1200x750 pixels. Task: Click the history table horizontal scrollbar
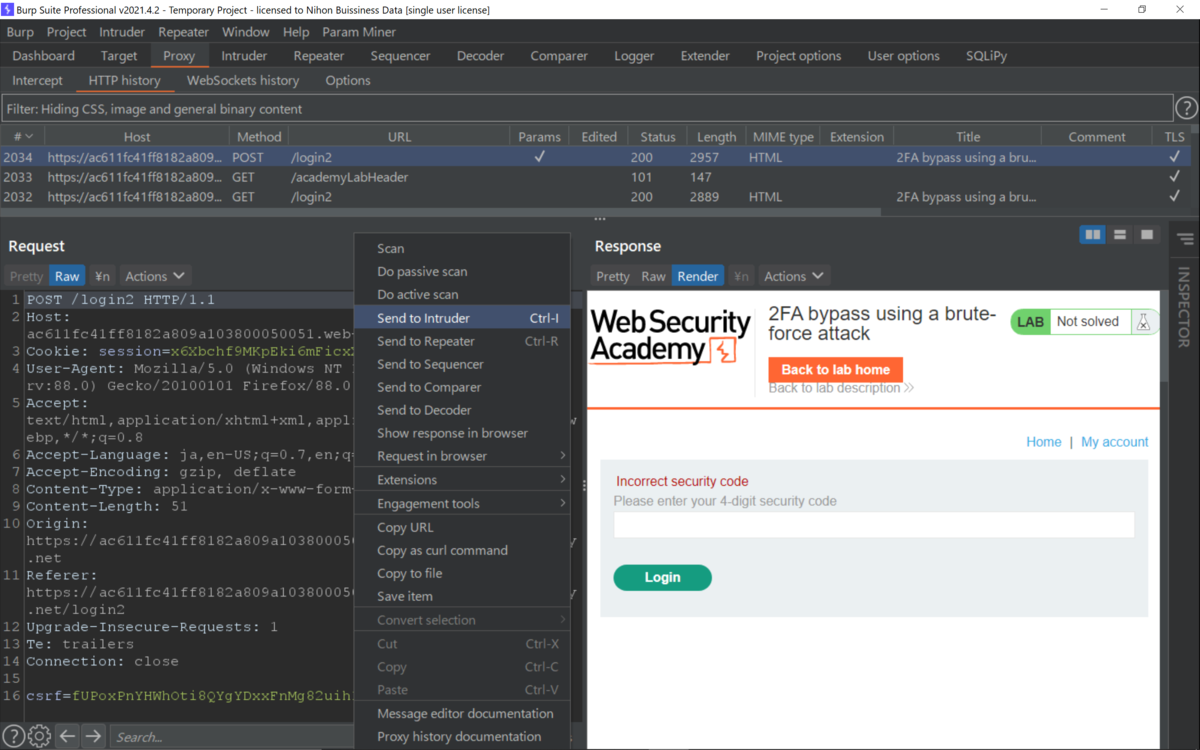click(x=440, y=211)
